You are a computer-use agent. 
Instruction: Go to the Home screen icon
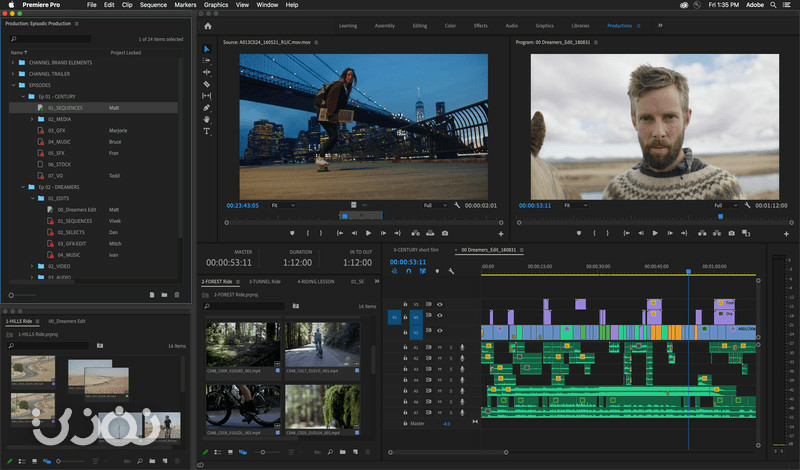[208, 26]
